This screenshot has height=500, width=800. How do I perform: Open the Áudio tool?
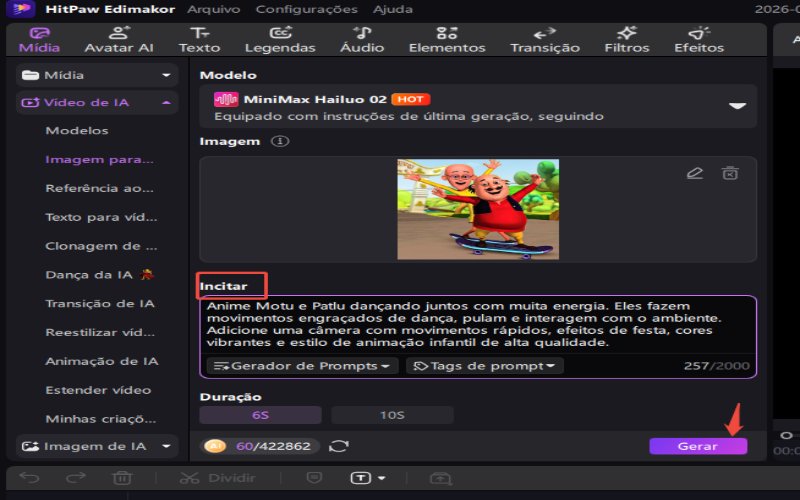tap(362, 40)
